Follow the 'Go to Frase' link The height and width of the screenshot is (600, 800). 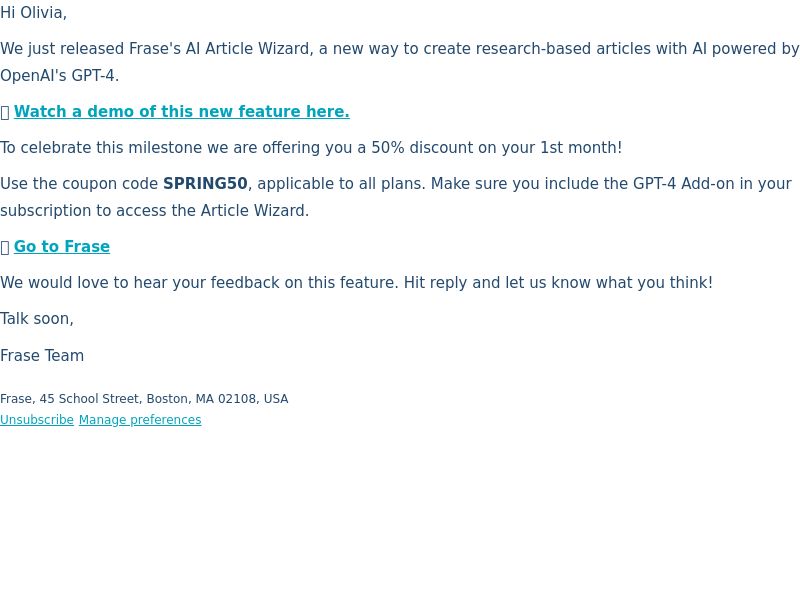[62, 247]
